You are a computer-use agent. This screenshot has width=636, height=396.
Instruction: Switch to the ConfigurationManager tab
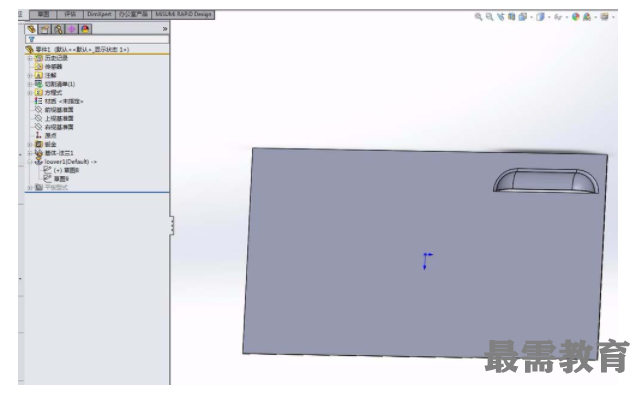coord(58,29)
